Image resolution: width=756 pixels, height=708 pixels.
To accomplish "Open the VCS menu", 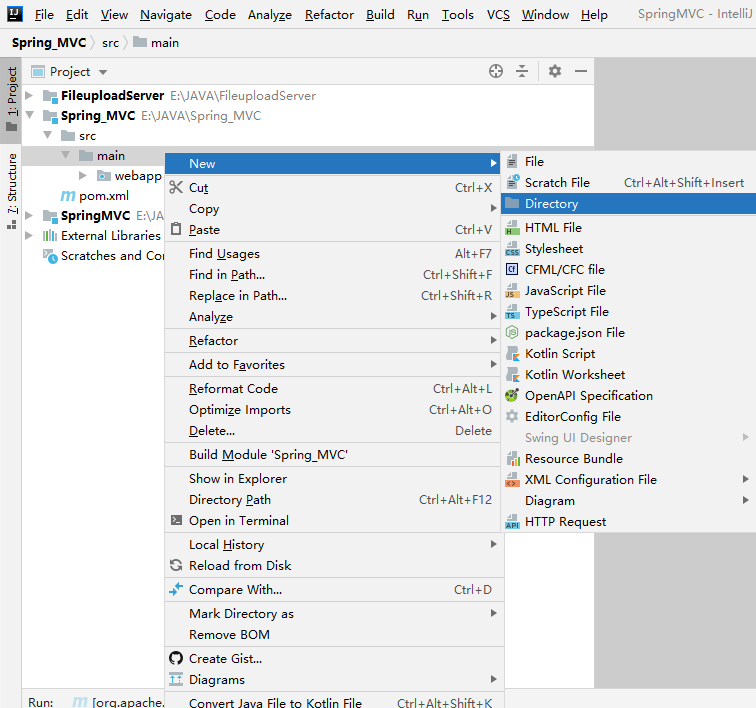I will pos(498,15).
